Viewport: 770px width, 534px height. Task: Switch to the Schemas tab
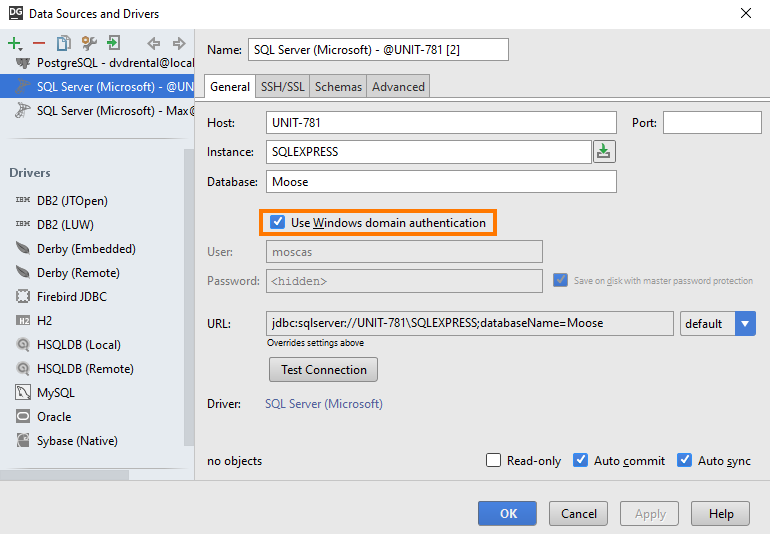(x=338, y=86)
